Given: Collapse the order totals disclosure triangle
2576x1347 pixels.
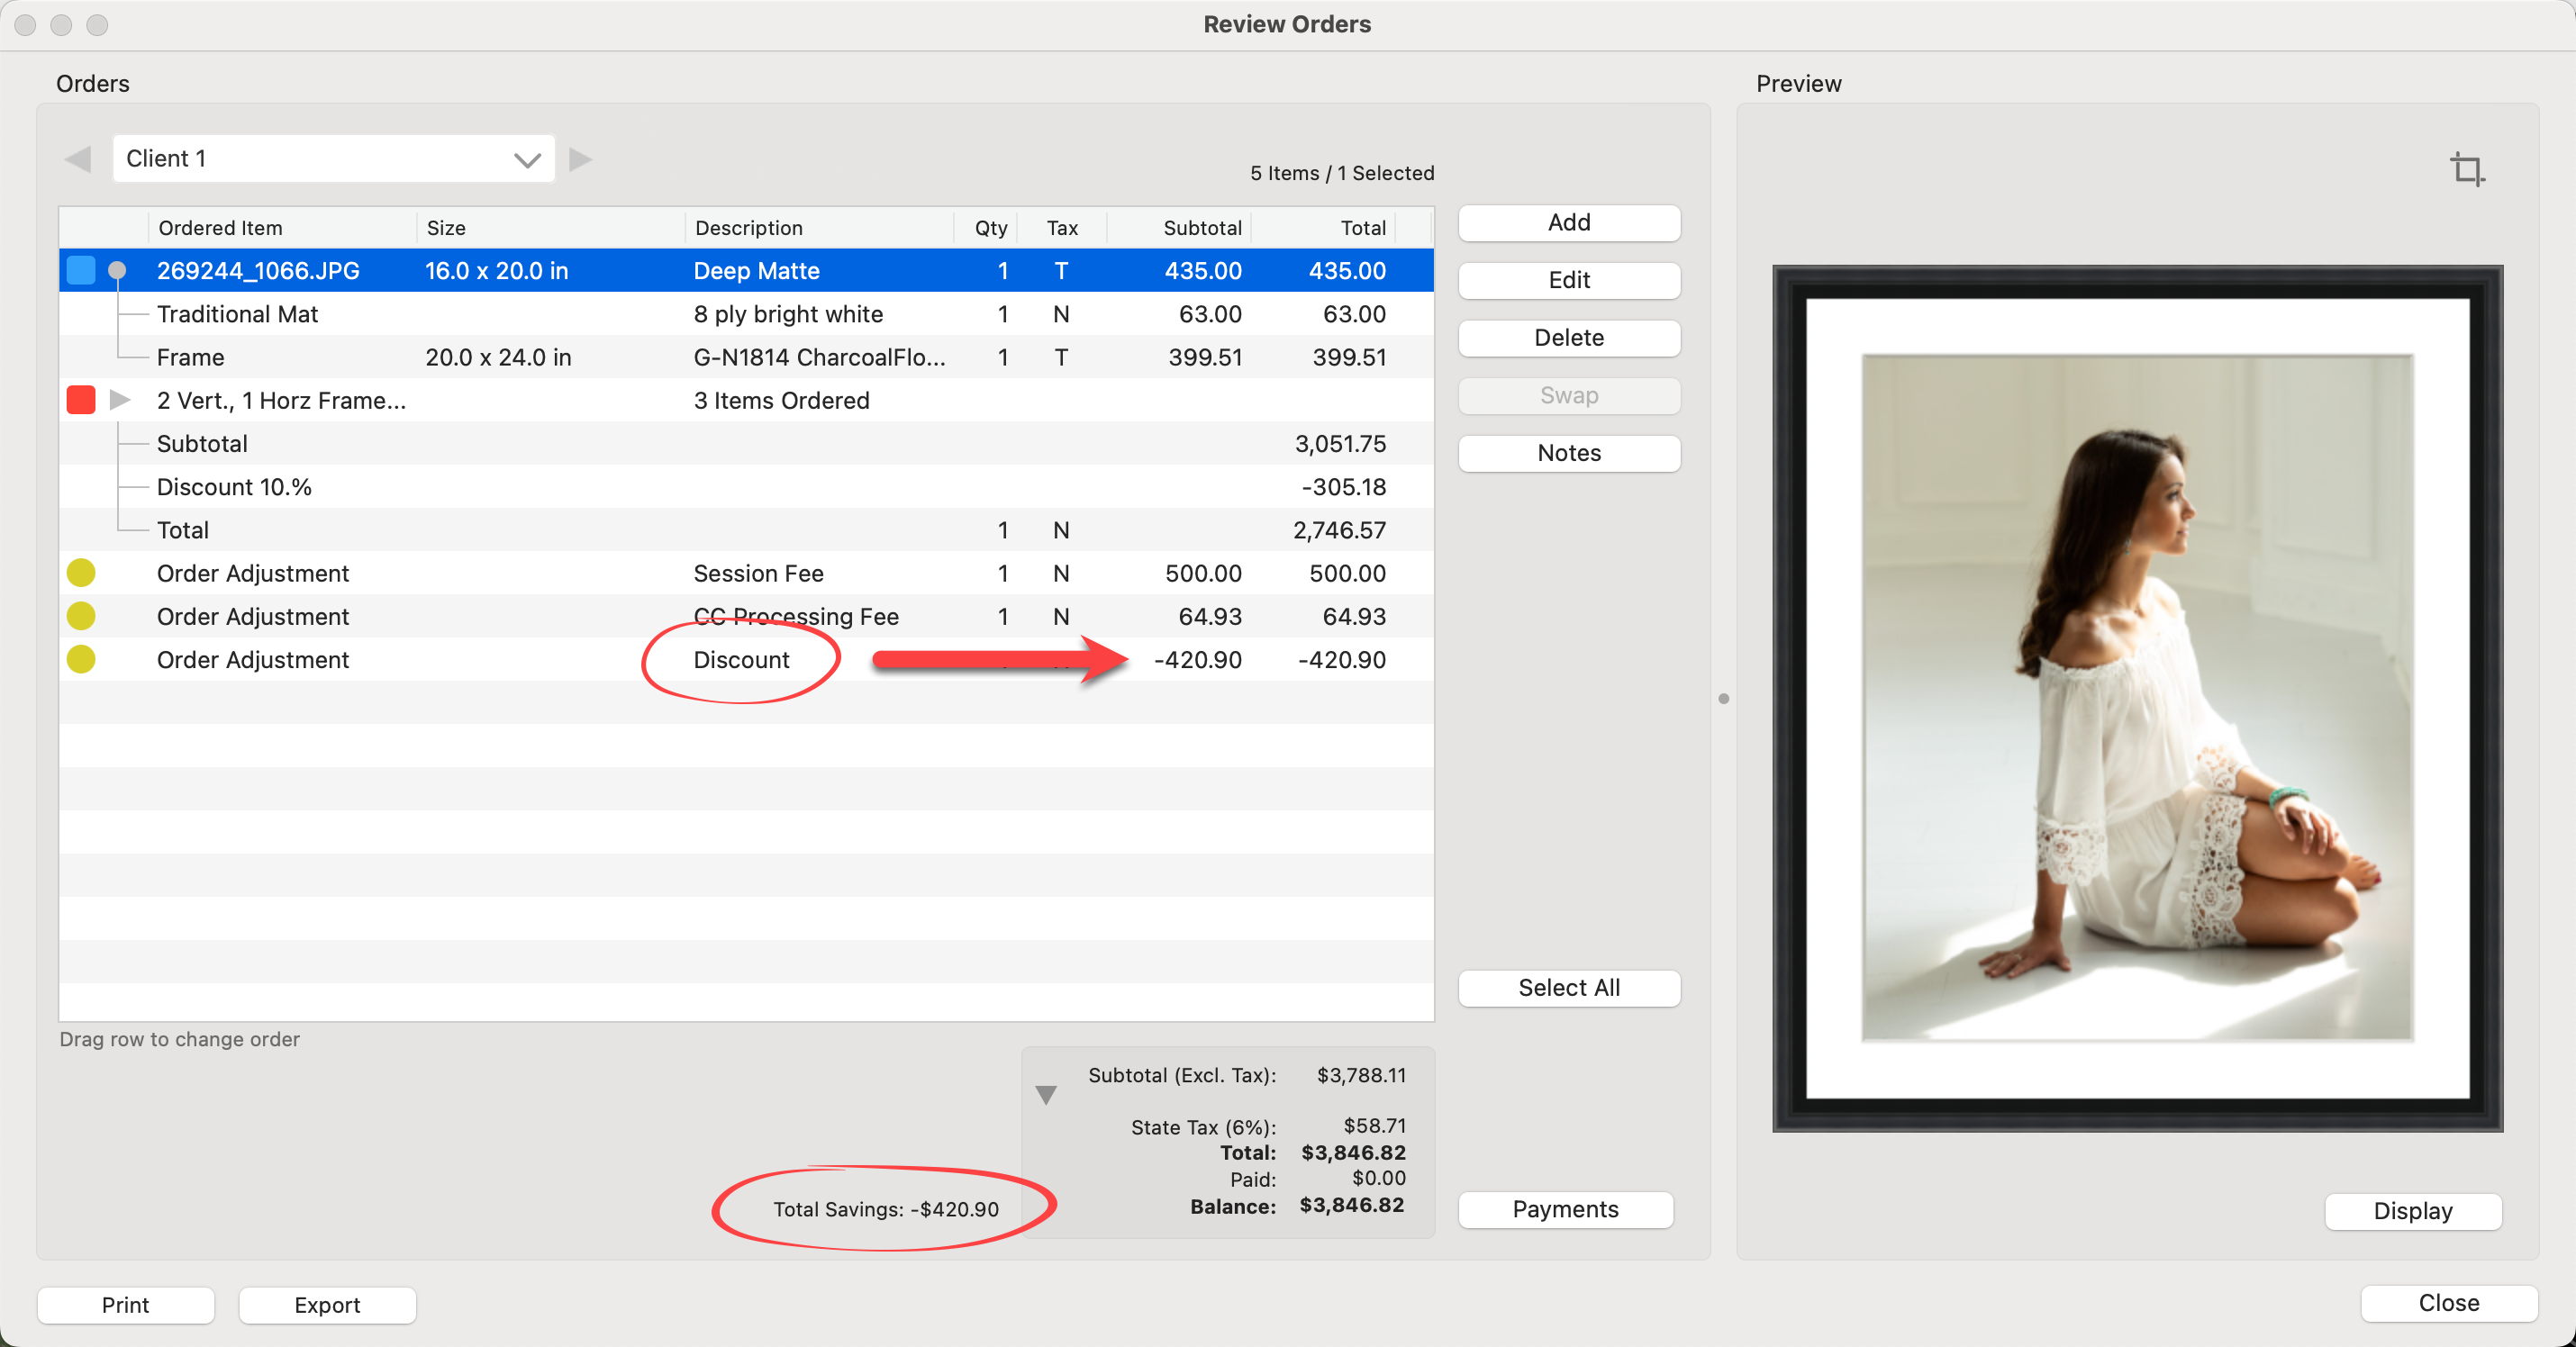Looking at the screenshot, I should 1046,1095.
